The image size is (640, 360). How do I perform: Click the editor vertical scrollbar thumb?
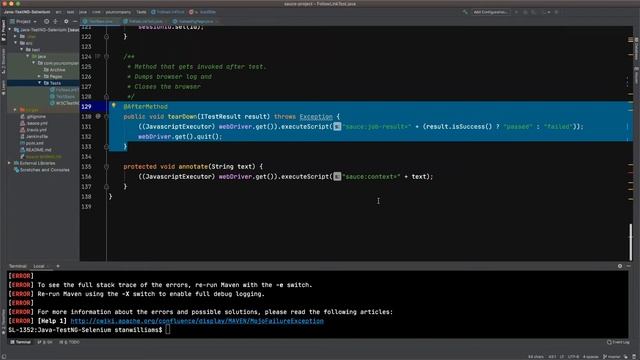631,242
